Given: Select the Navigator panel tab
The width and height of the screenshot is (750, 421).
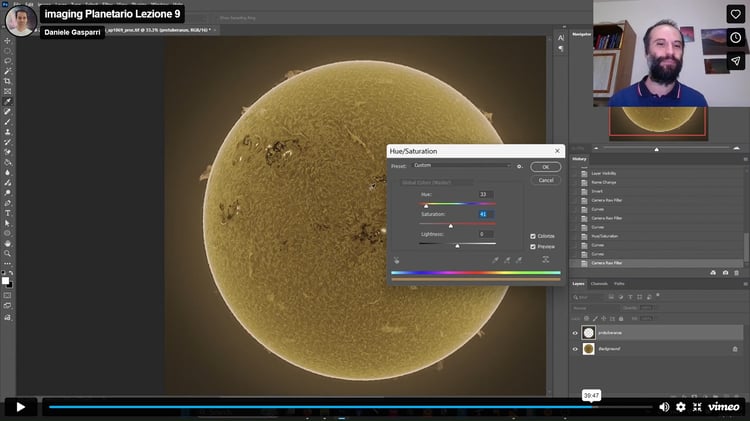Looking at the screenshot, I should point(582,34).
